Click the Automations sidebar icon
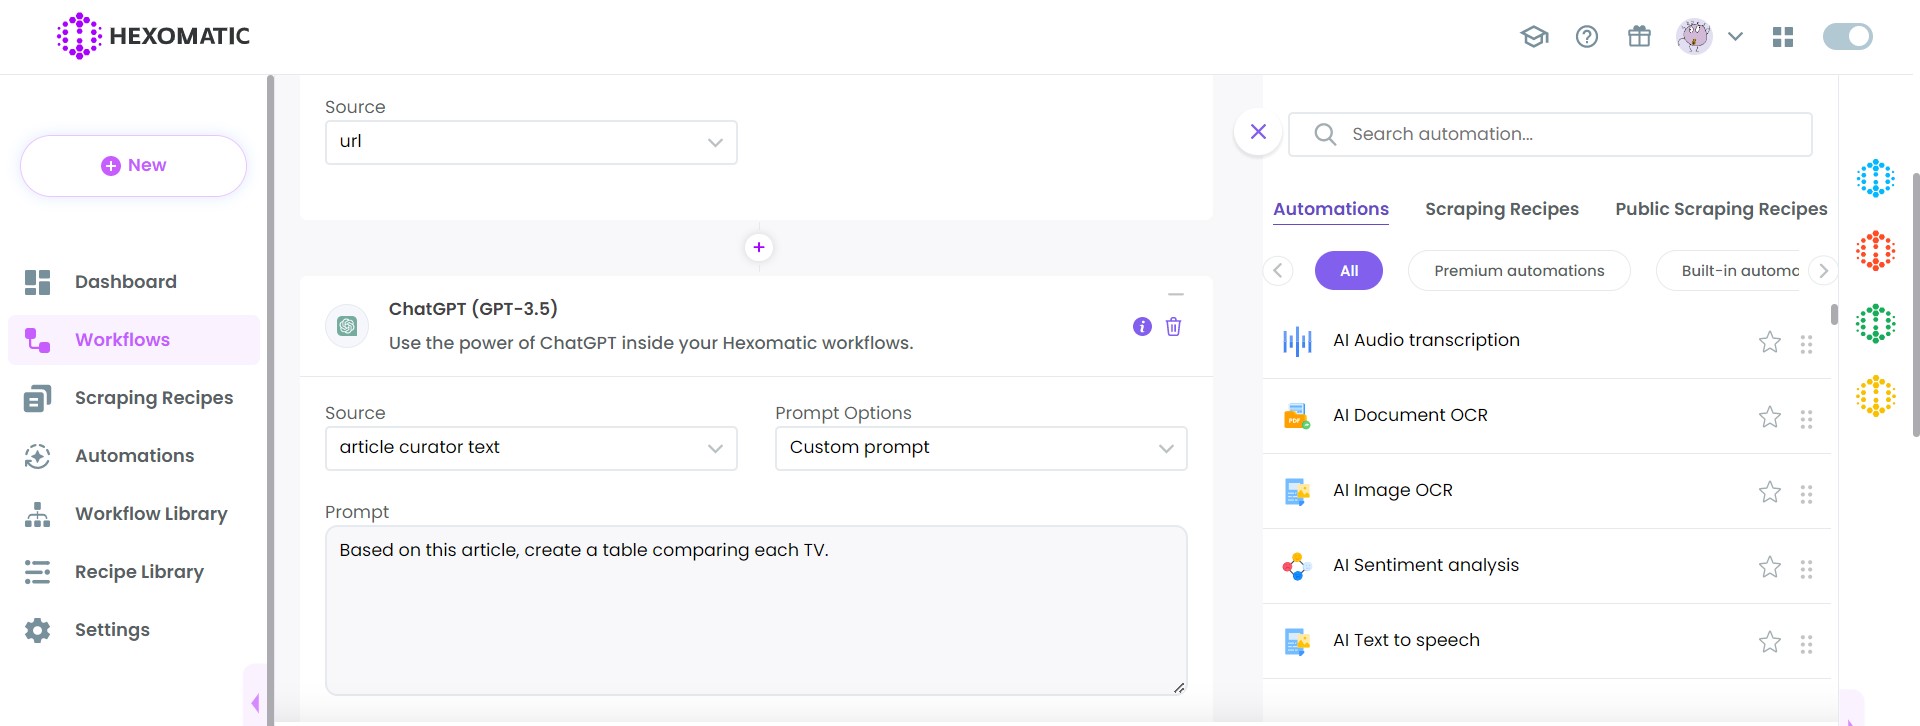The width and height of the screenshot is (1920, 726). [37, 456]
